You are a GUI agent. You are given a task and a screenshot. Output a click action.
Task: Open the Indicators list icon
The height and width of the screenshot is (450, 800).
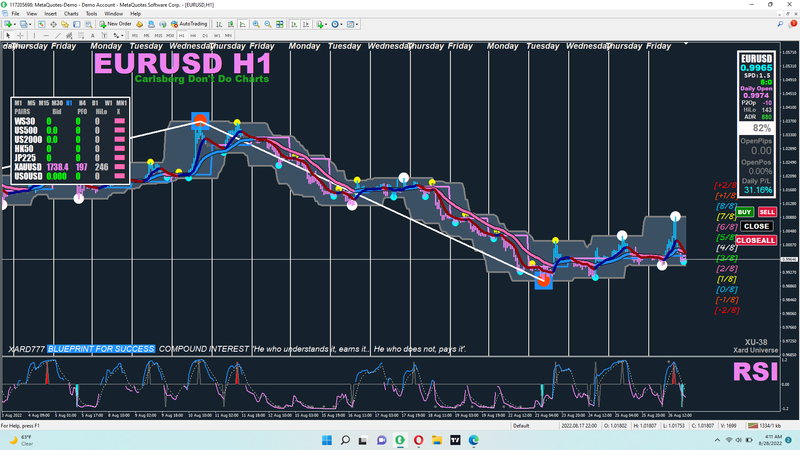(x=319, y=24)
